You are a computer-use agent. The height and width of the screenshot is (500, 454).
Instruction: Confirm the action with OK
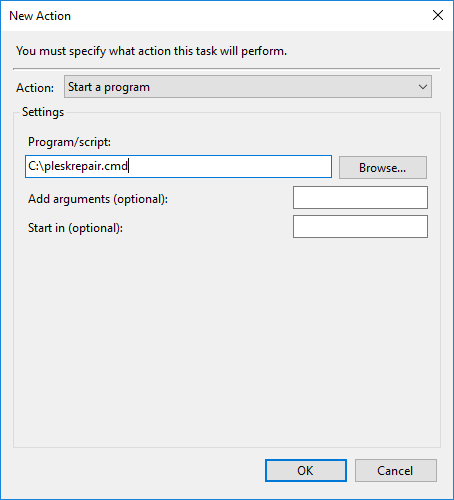tap(306, 470)
